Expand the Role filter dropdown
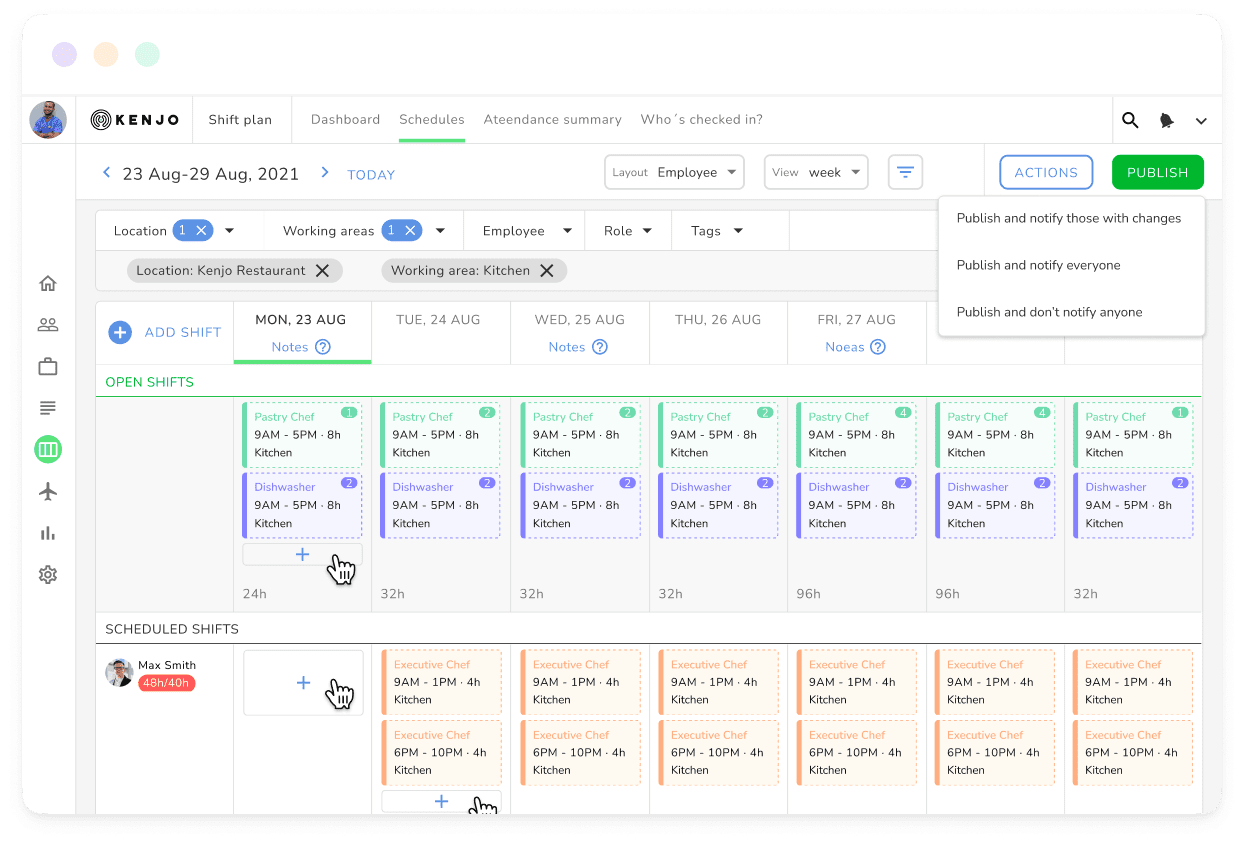 (627, 231)
